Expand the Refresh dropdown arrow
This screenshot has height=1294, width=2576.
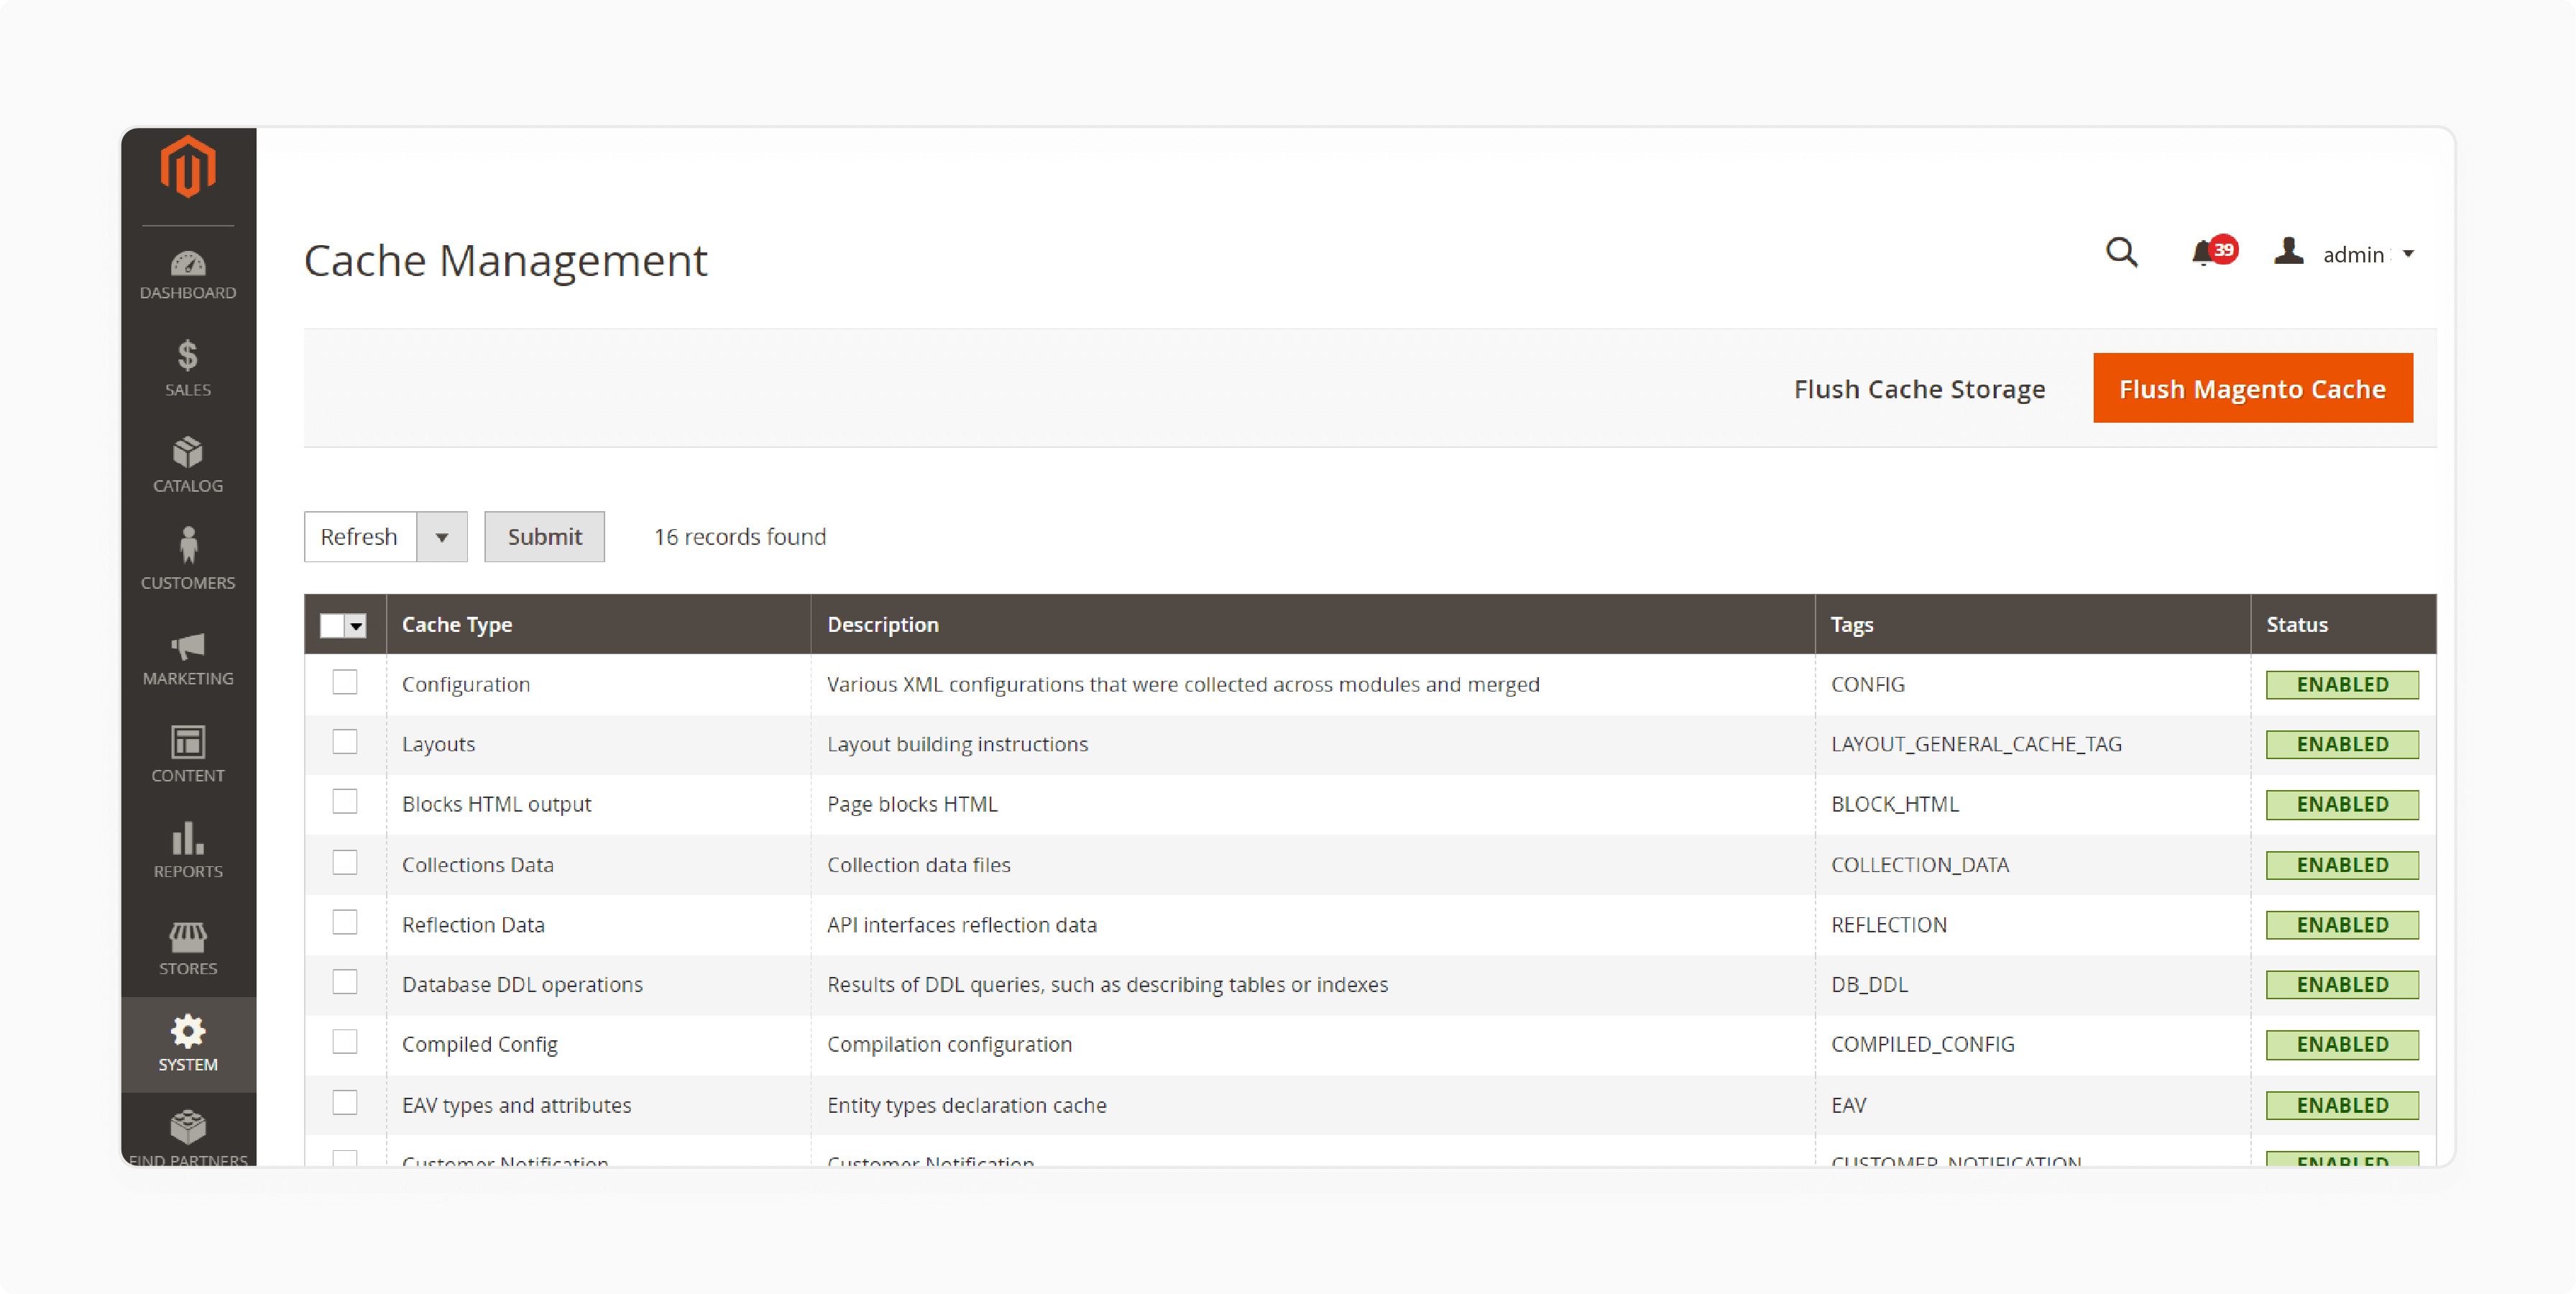pyautogui.click(x=442, y=536)
